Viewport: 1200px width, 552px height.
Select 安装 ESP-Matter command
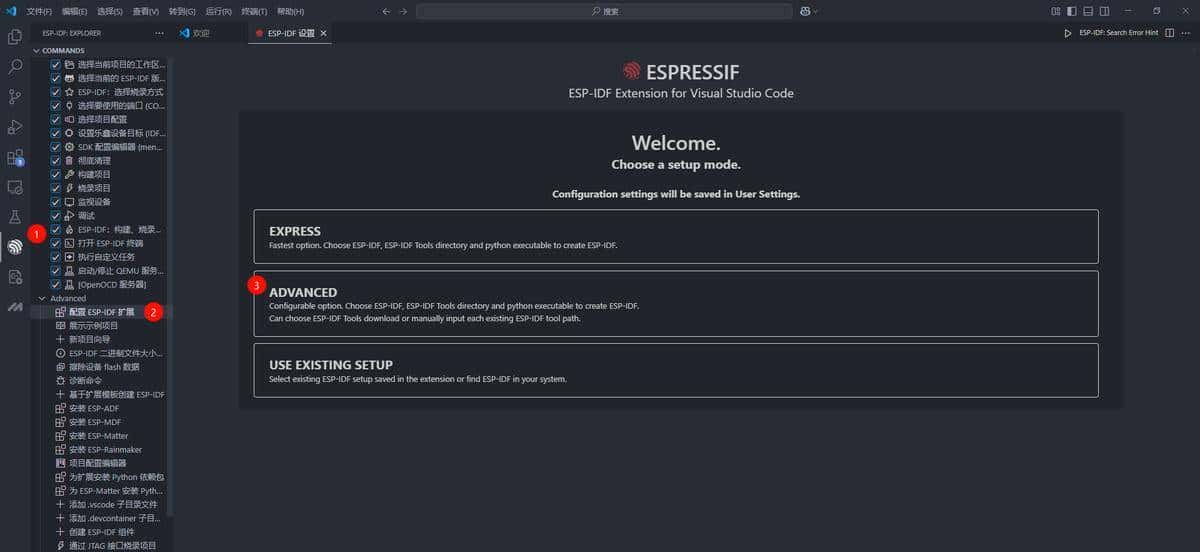point(98,436)
